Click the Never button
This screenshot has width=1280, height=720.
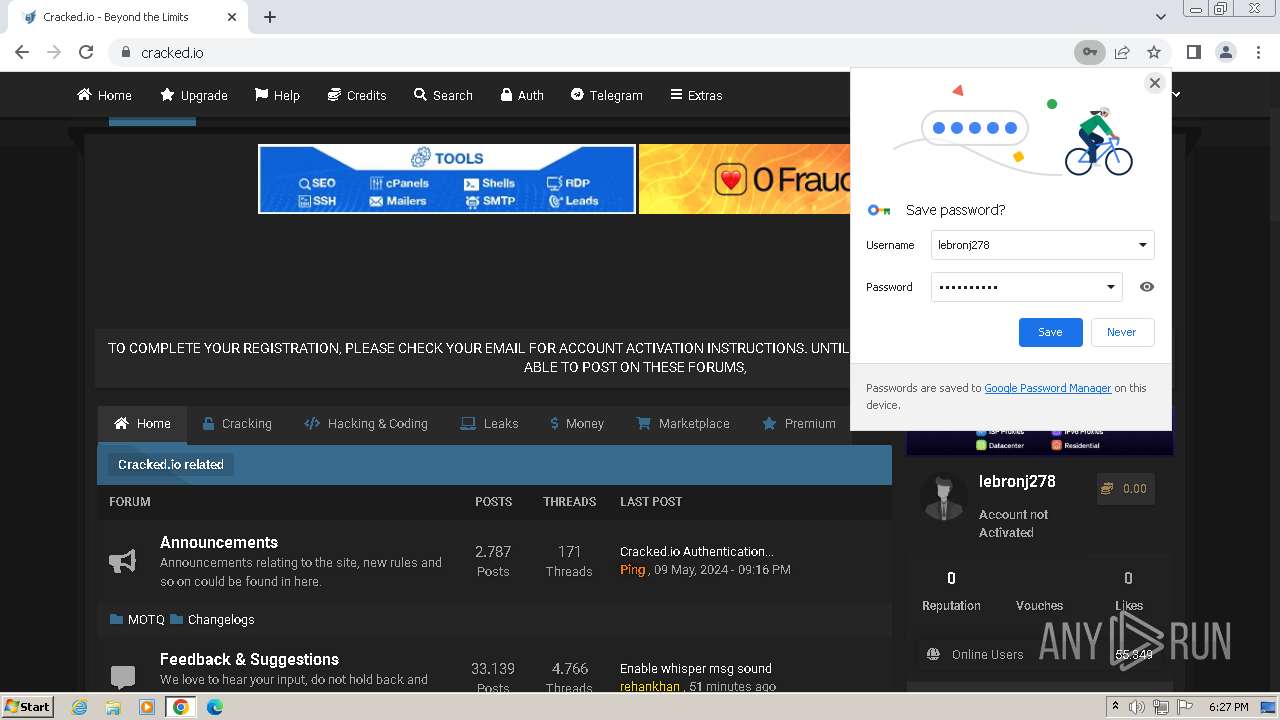[x=1121, y=332]
